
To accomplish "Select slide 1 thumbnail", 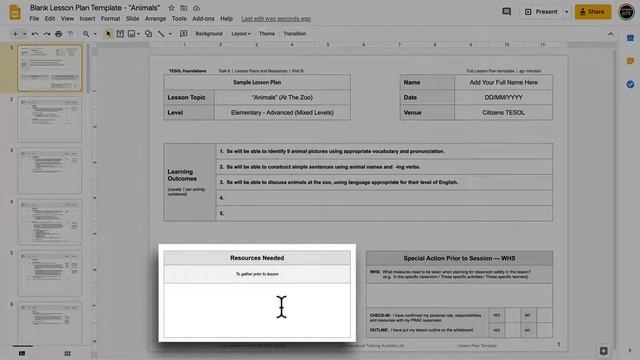I will 50,68.
